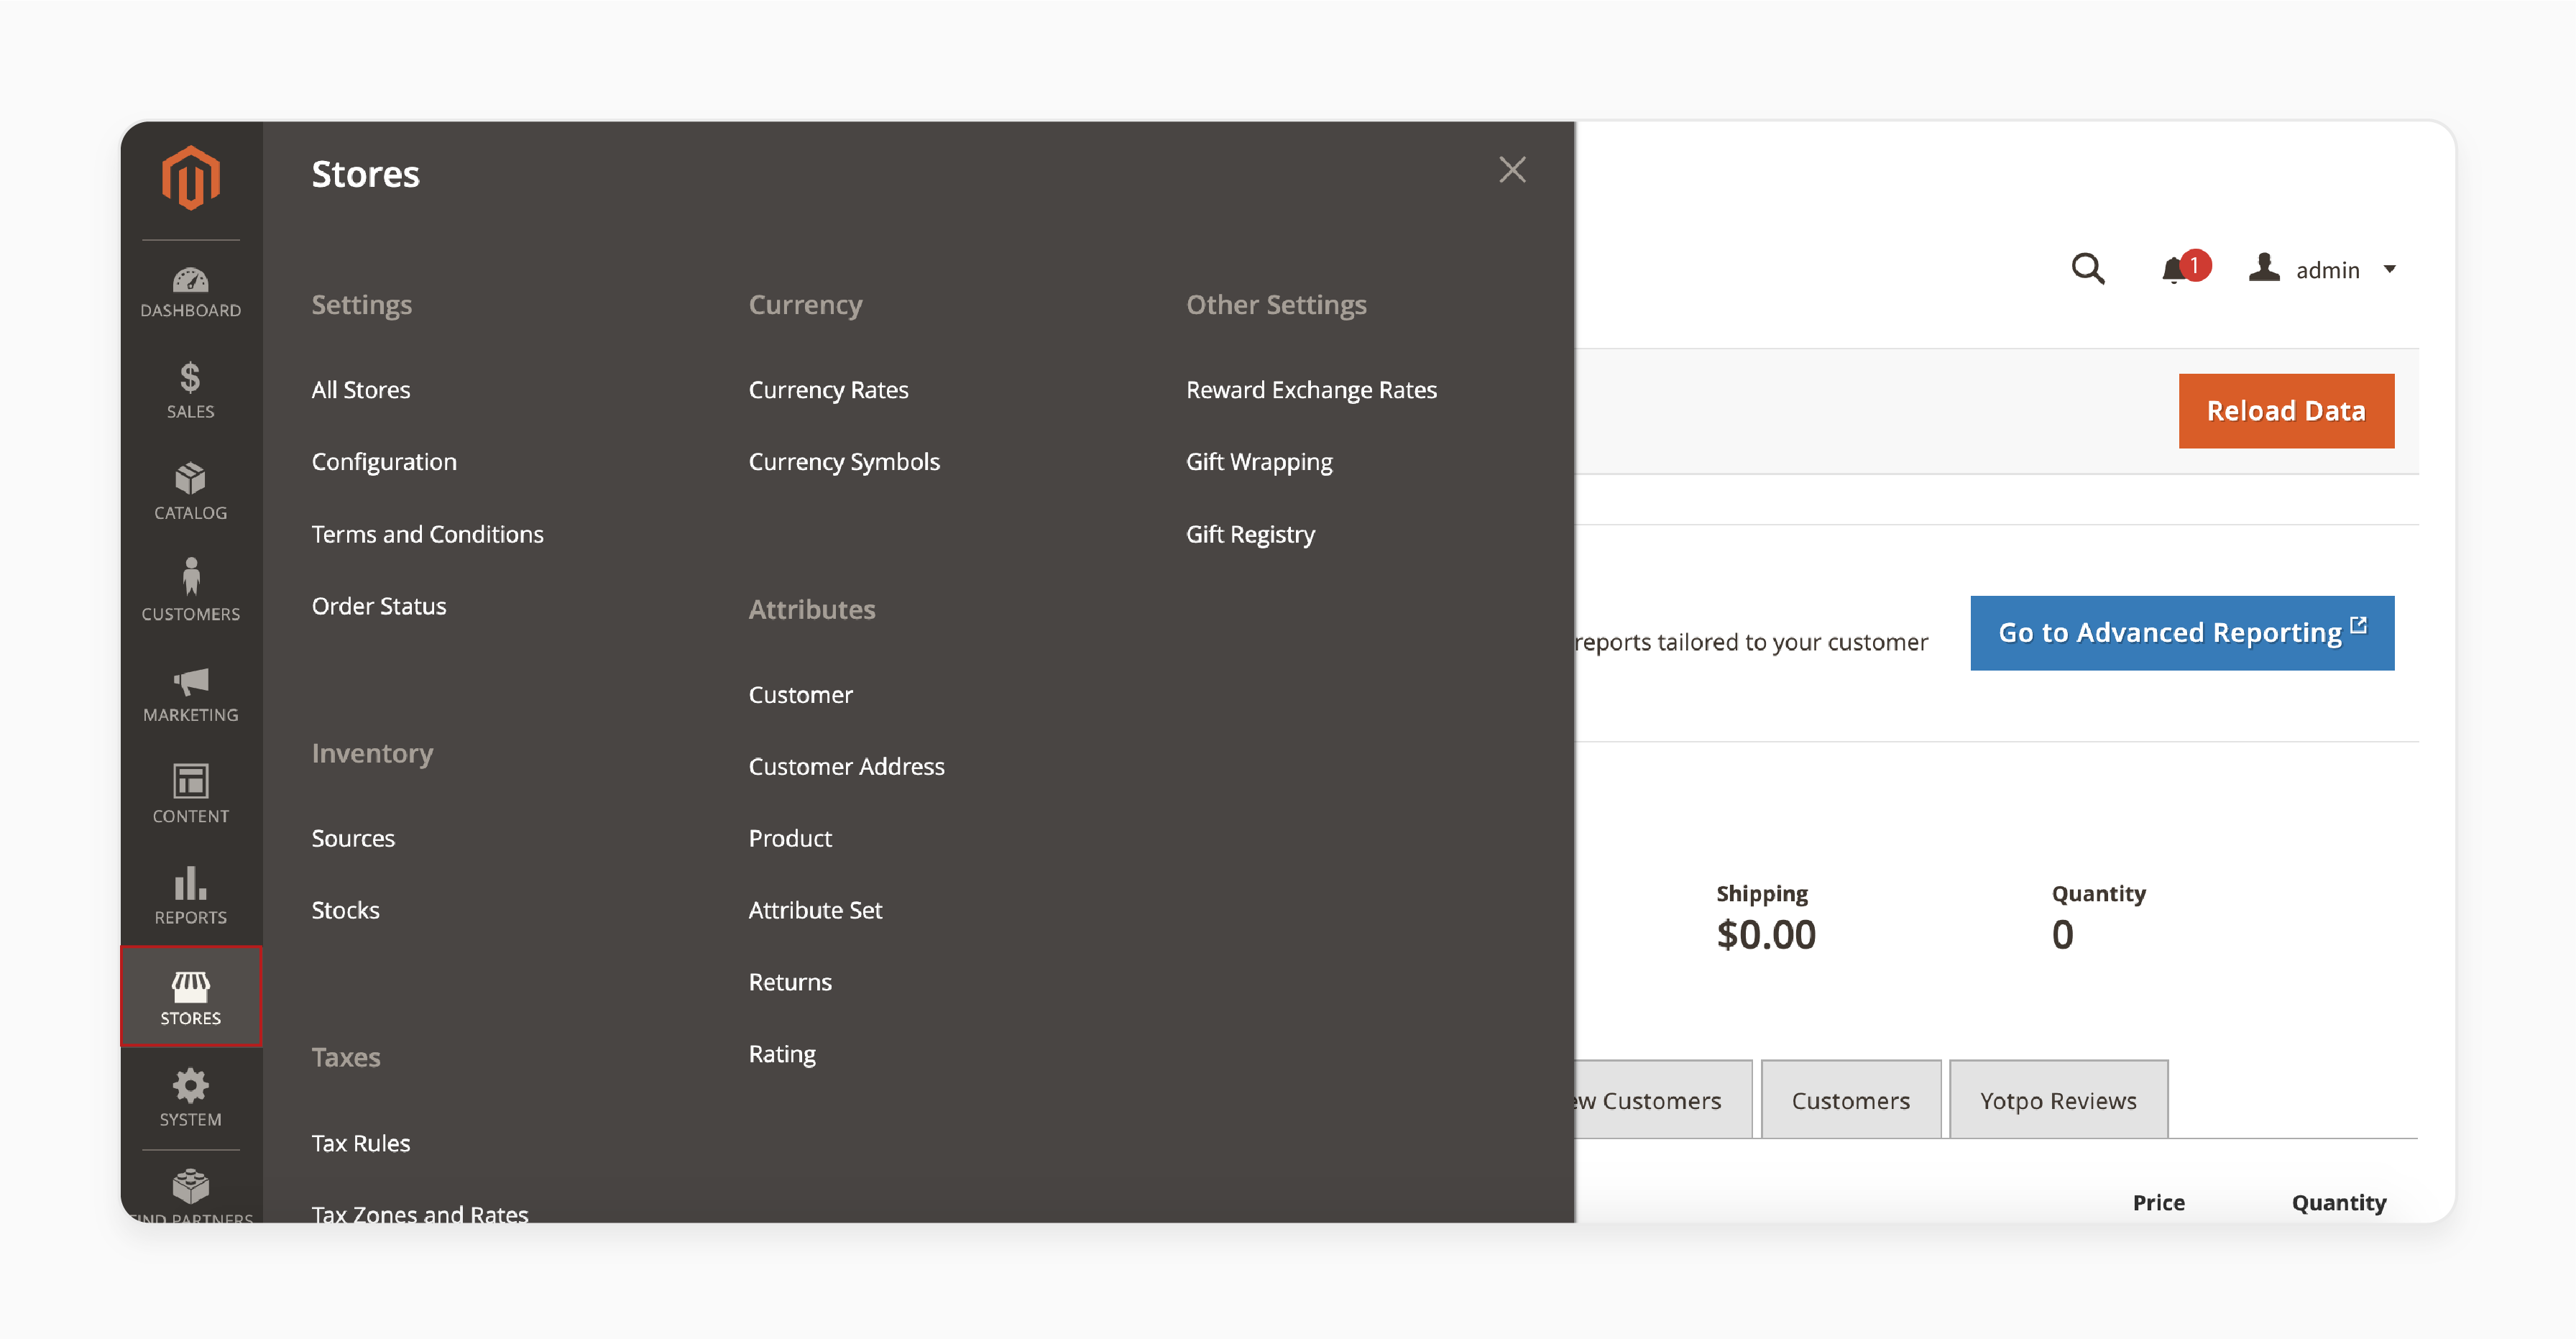Open Customer attributes
This screenshot has height=1339, width=2576.
pos(800,695)
